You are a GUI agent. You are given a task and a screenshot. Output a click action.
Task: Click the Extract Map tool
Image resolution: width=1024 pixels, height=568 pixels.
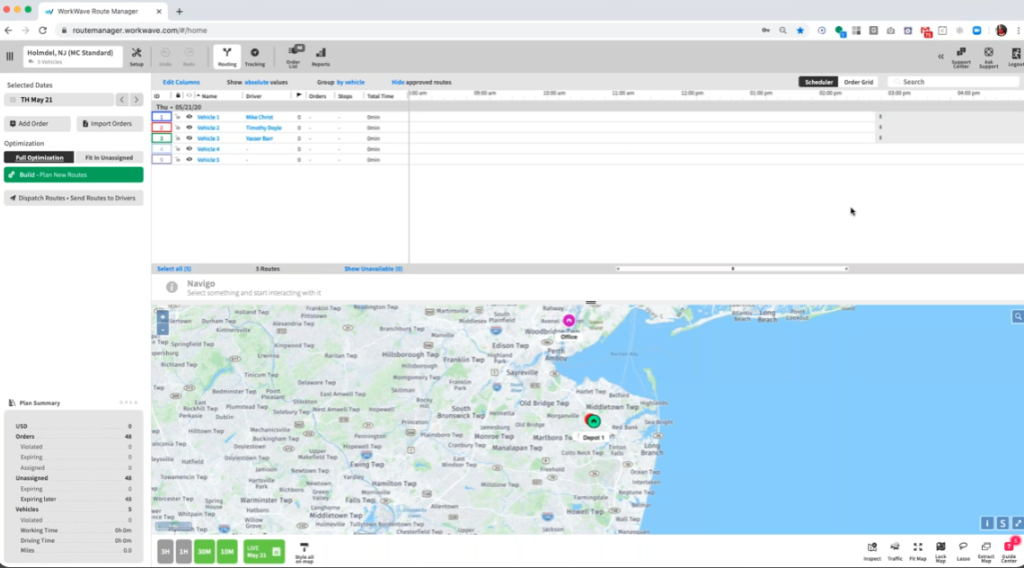click(x=985, y=552)
